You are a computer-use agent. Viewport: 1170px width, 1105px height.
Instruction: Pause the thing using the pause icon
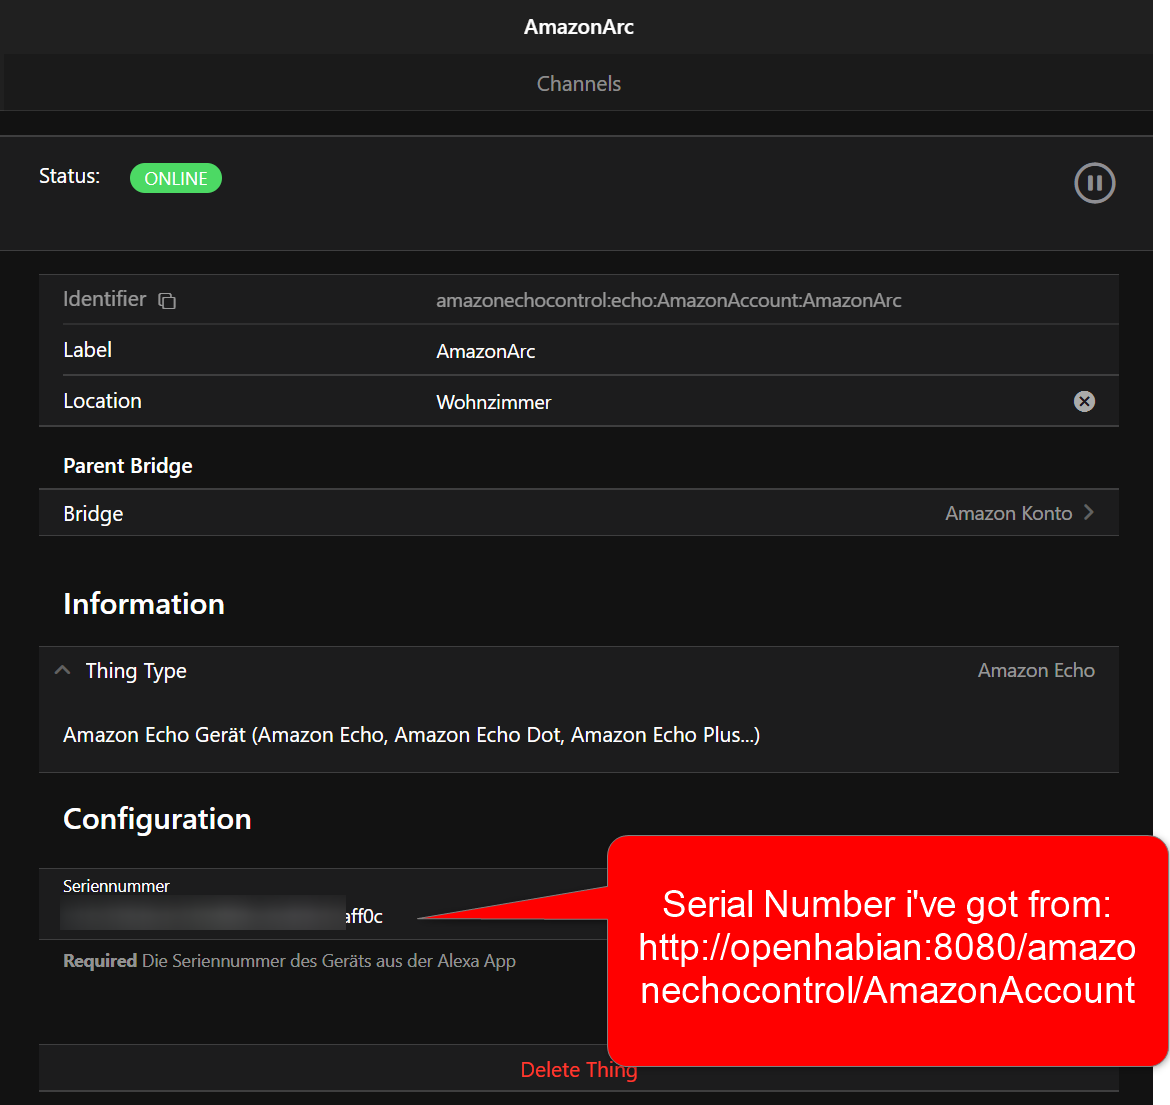click(1094, 183)
